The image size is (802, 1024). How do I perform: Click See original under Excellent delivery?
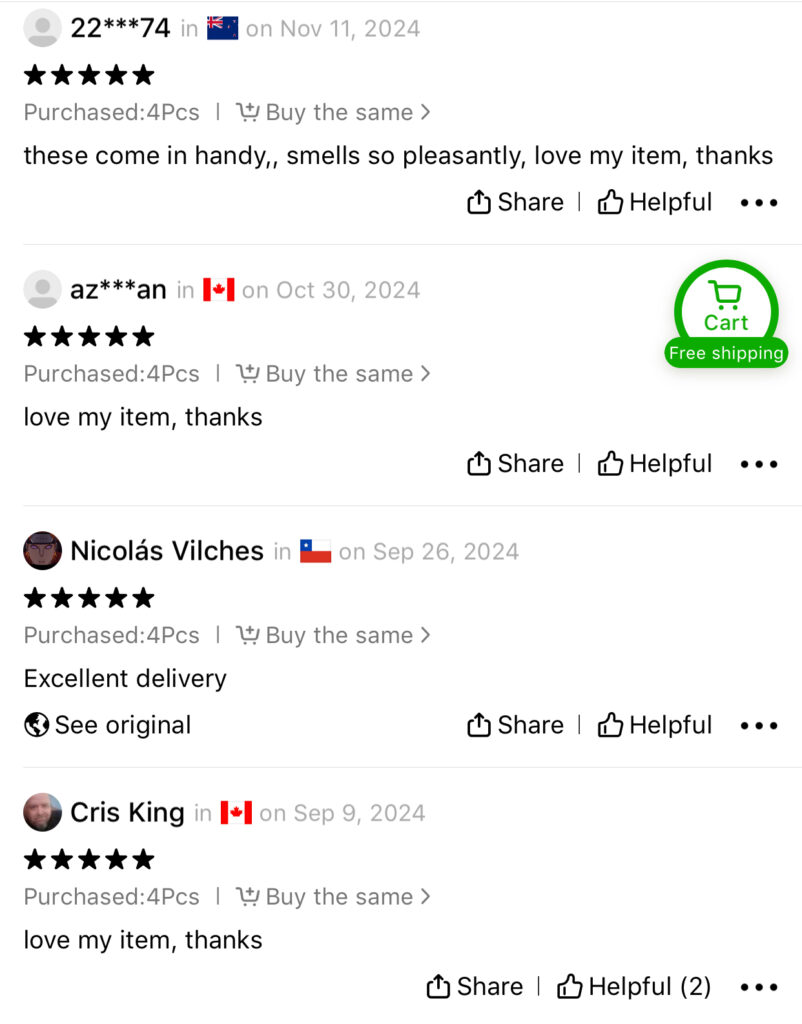108,725
